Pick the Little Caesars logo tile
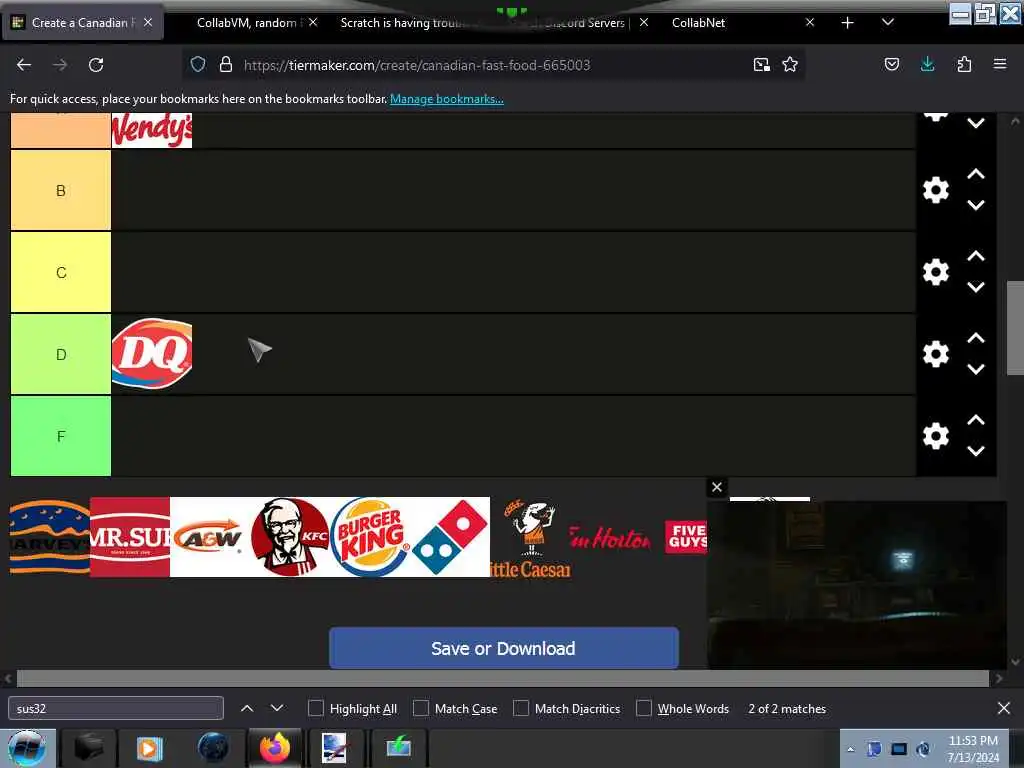1024x768 pixels. click(x=530, y=537)
